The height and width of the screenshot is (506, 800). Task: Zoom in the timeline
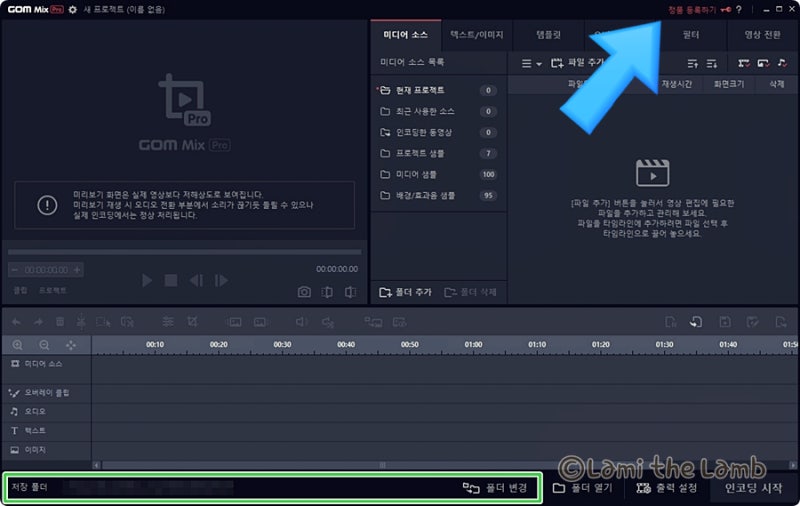(x=17, y=345)
